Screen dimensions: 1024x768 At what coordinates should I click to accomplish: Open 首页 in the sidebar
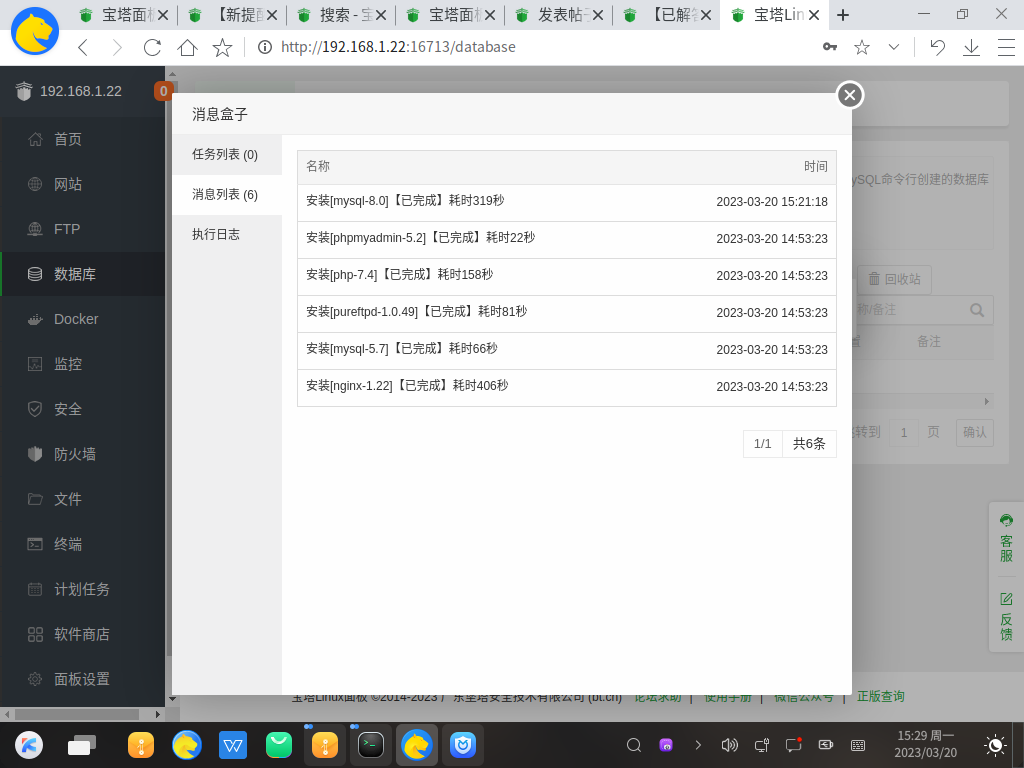[83, 139]
